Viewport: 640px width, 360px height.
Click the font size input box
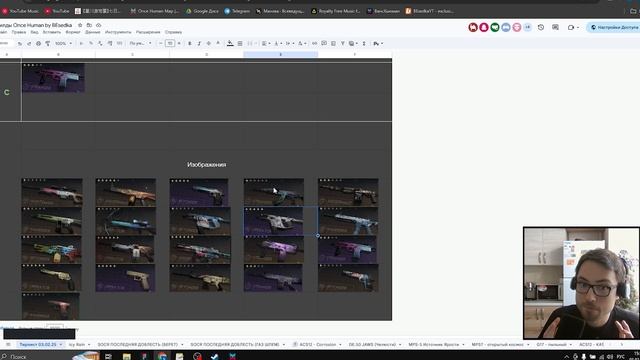click(170, 43)
